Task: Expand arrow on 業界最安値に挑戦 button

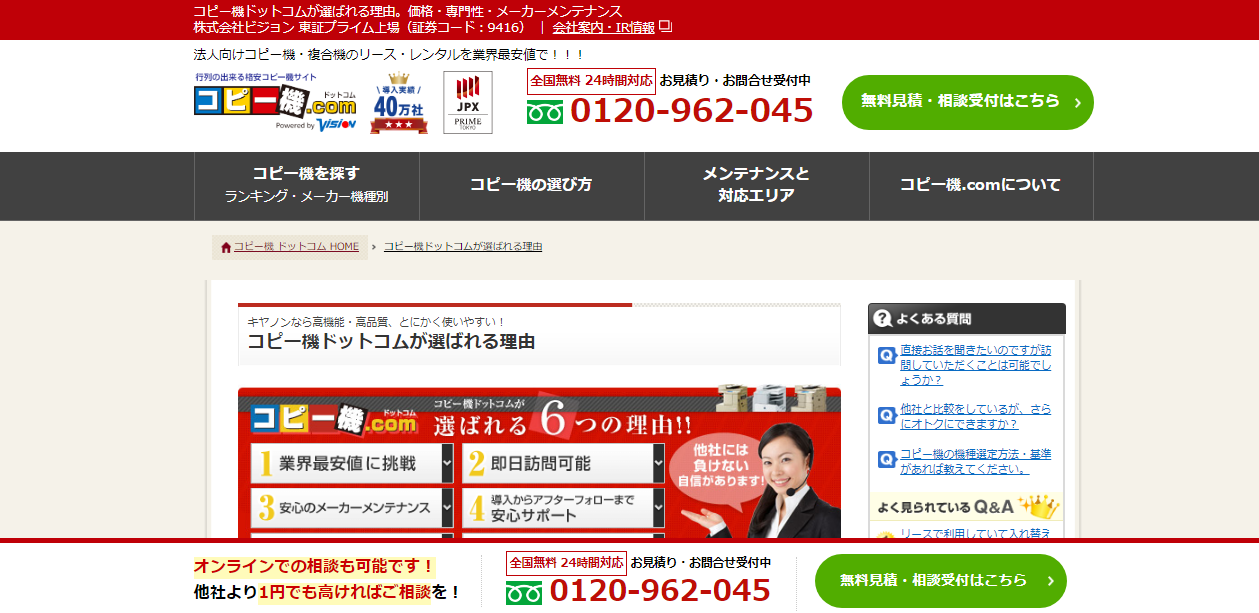Action: [x=447, y=464]
